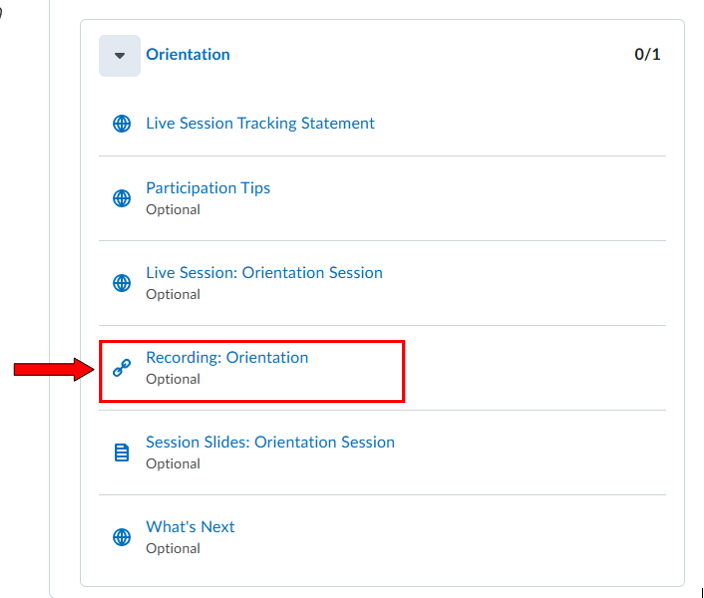Click globe icon beside Live Session: Orientation Session
704x598 pixels.
(x=122, y=283)
